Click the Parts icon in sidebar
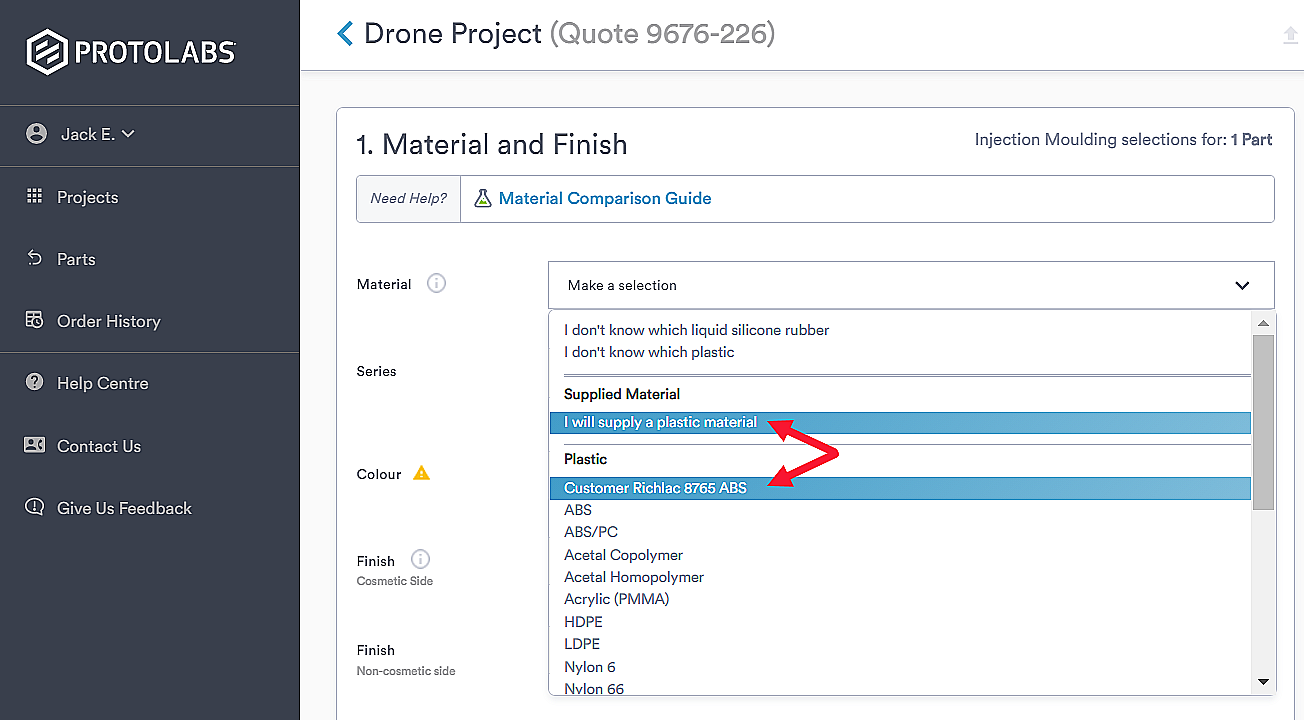The image size is (1304, 720). pyautogui.click(x=35, y=258)
